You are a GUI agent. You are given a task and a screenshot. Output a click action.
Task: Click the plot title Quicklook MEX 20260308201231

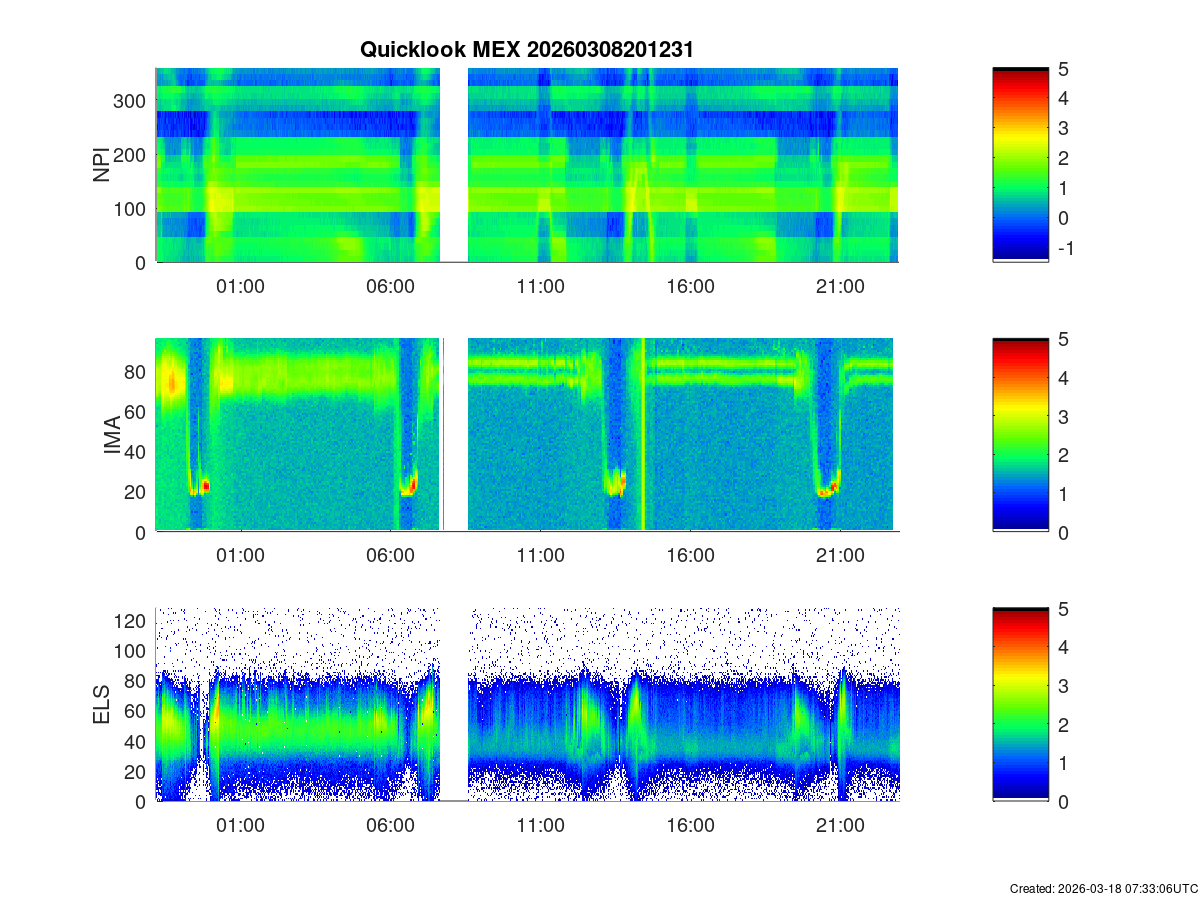526,50
